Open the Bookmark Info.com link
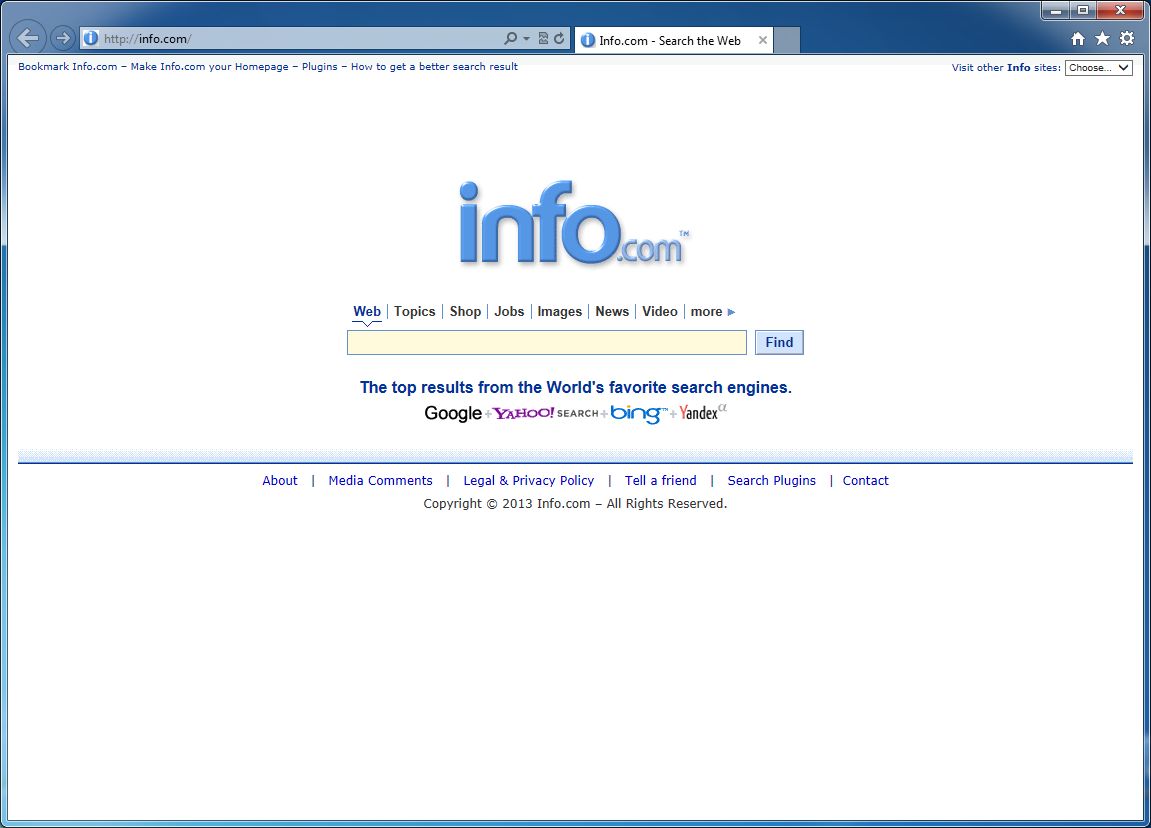 (68, 66)
